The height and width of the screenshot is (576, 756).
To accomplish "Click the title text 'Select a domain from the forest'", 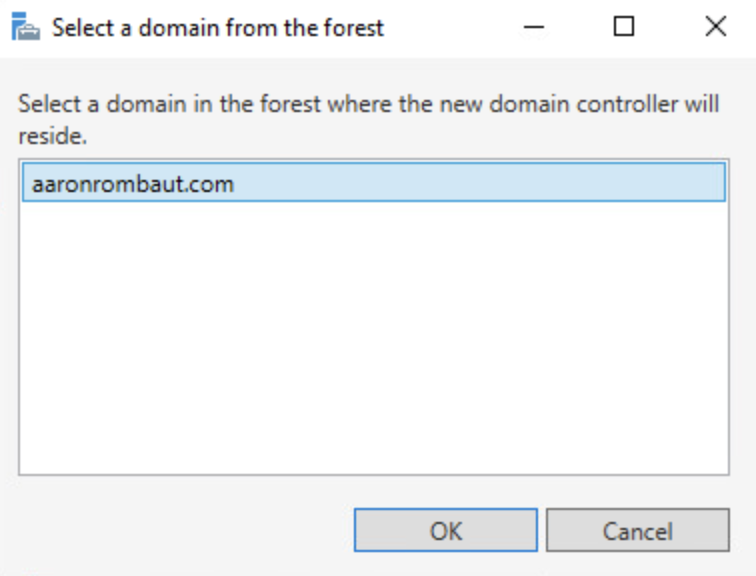I will click(218, 27).
